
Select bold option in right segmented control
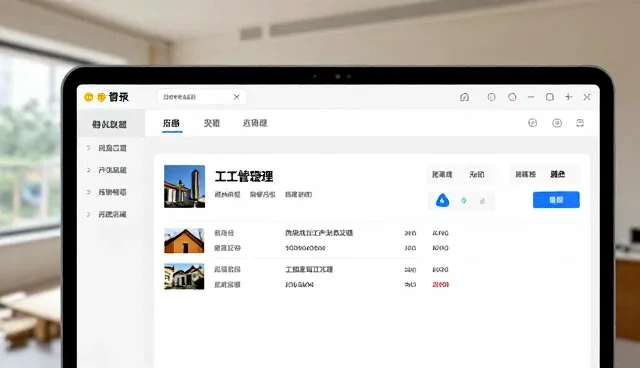558,175
